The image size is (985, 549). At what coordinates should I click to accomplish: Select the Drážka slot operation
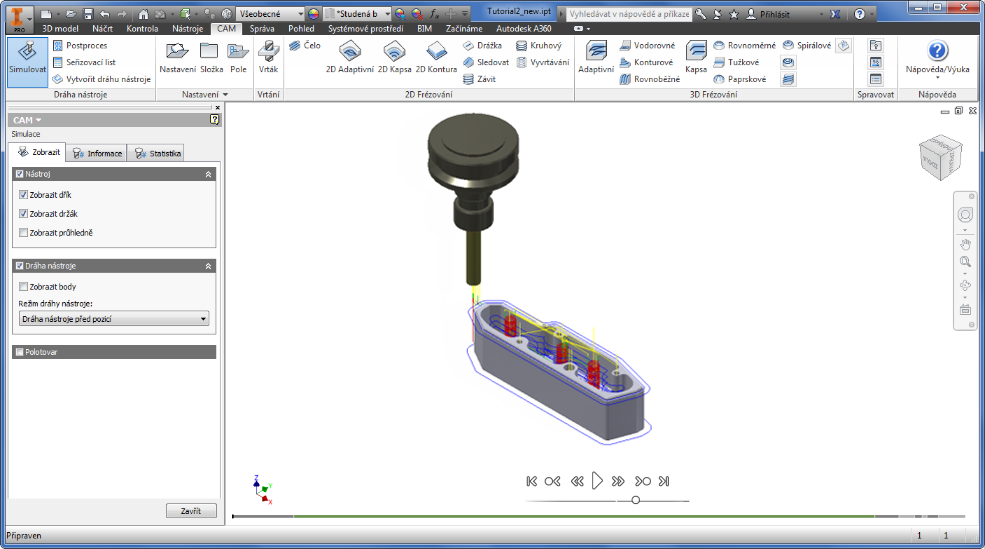point(482,45)
